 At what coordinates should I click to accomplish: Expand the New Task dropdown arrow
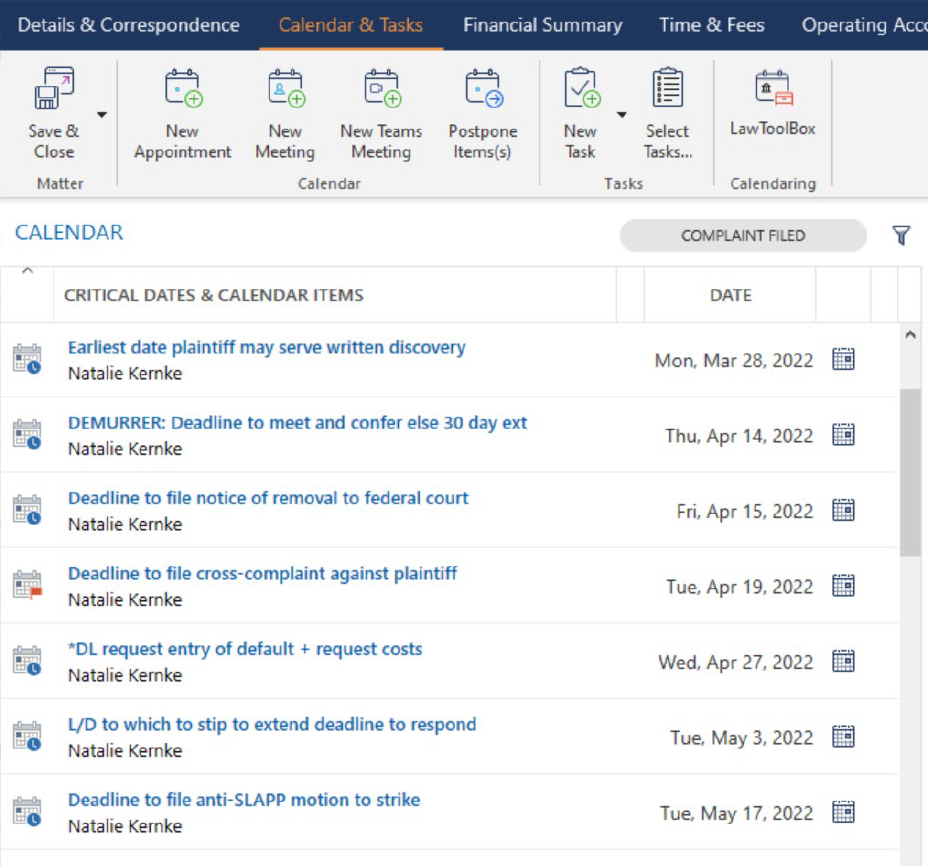point(621,115)
